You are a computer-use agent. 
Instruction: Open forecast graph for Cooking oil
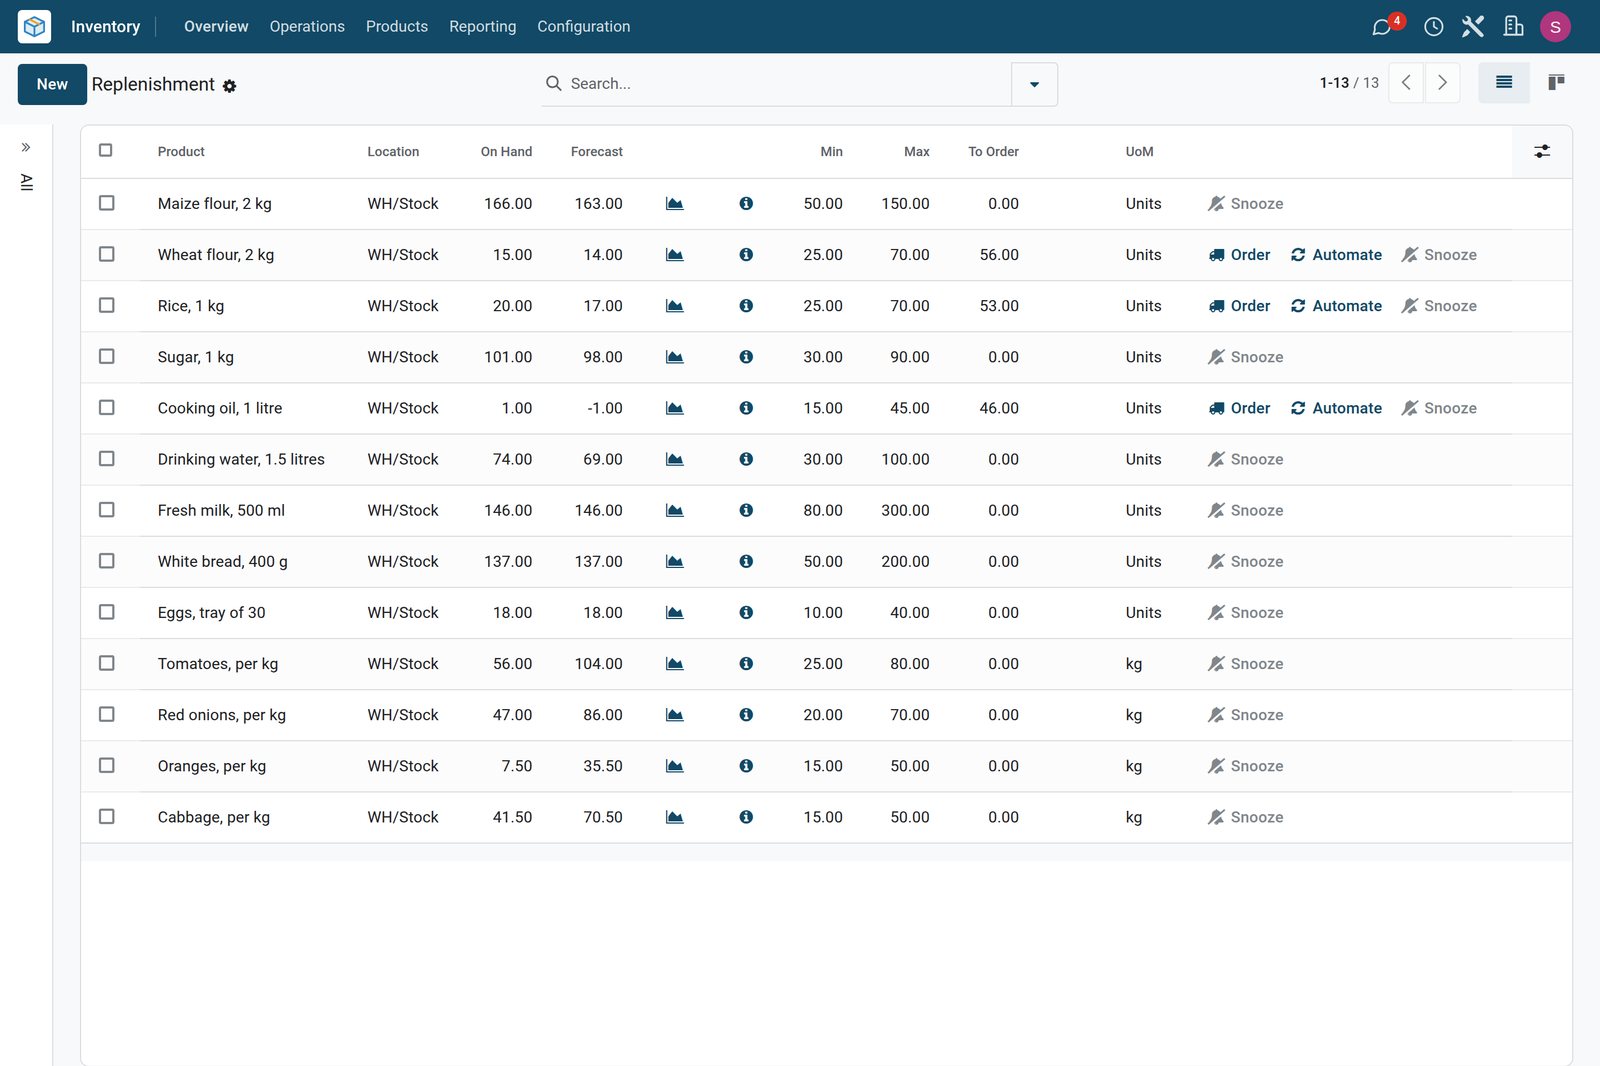(675, 408)
